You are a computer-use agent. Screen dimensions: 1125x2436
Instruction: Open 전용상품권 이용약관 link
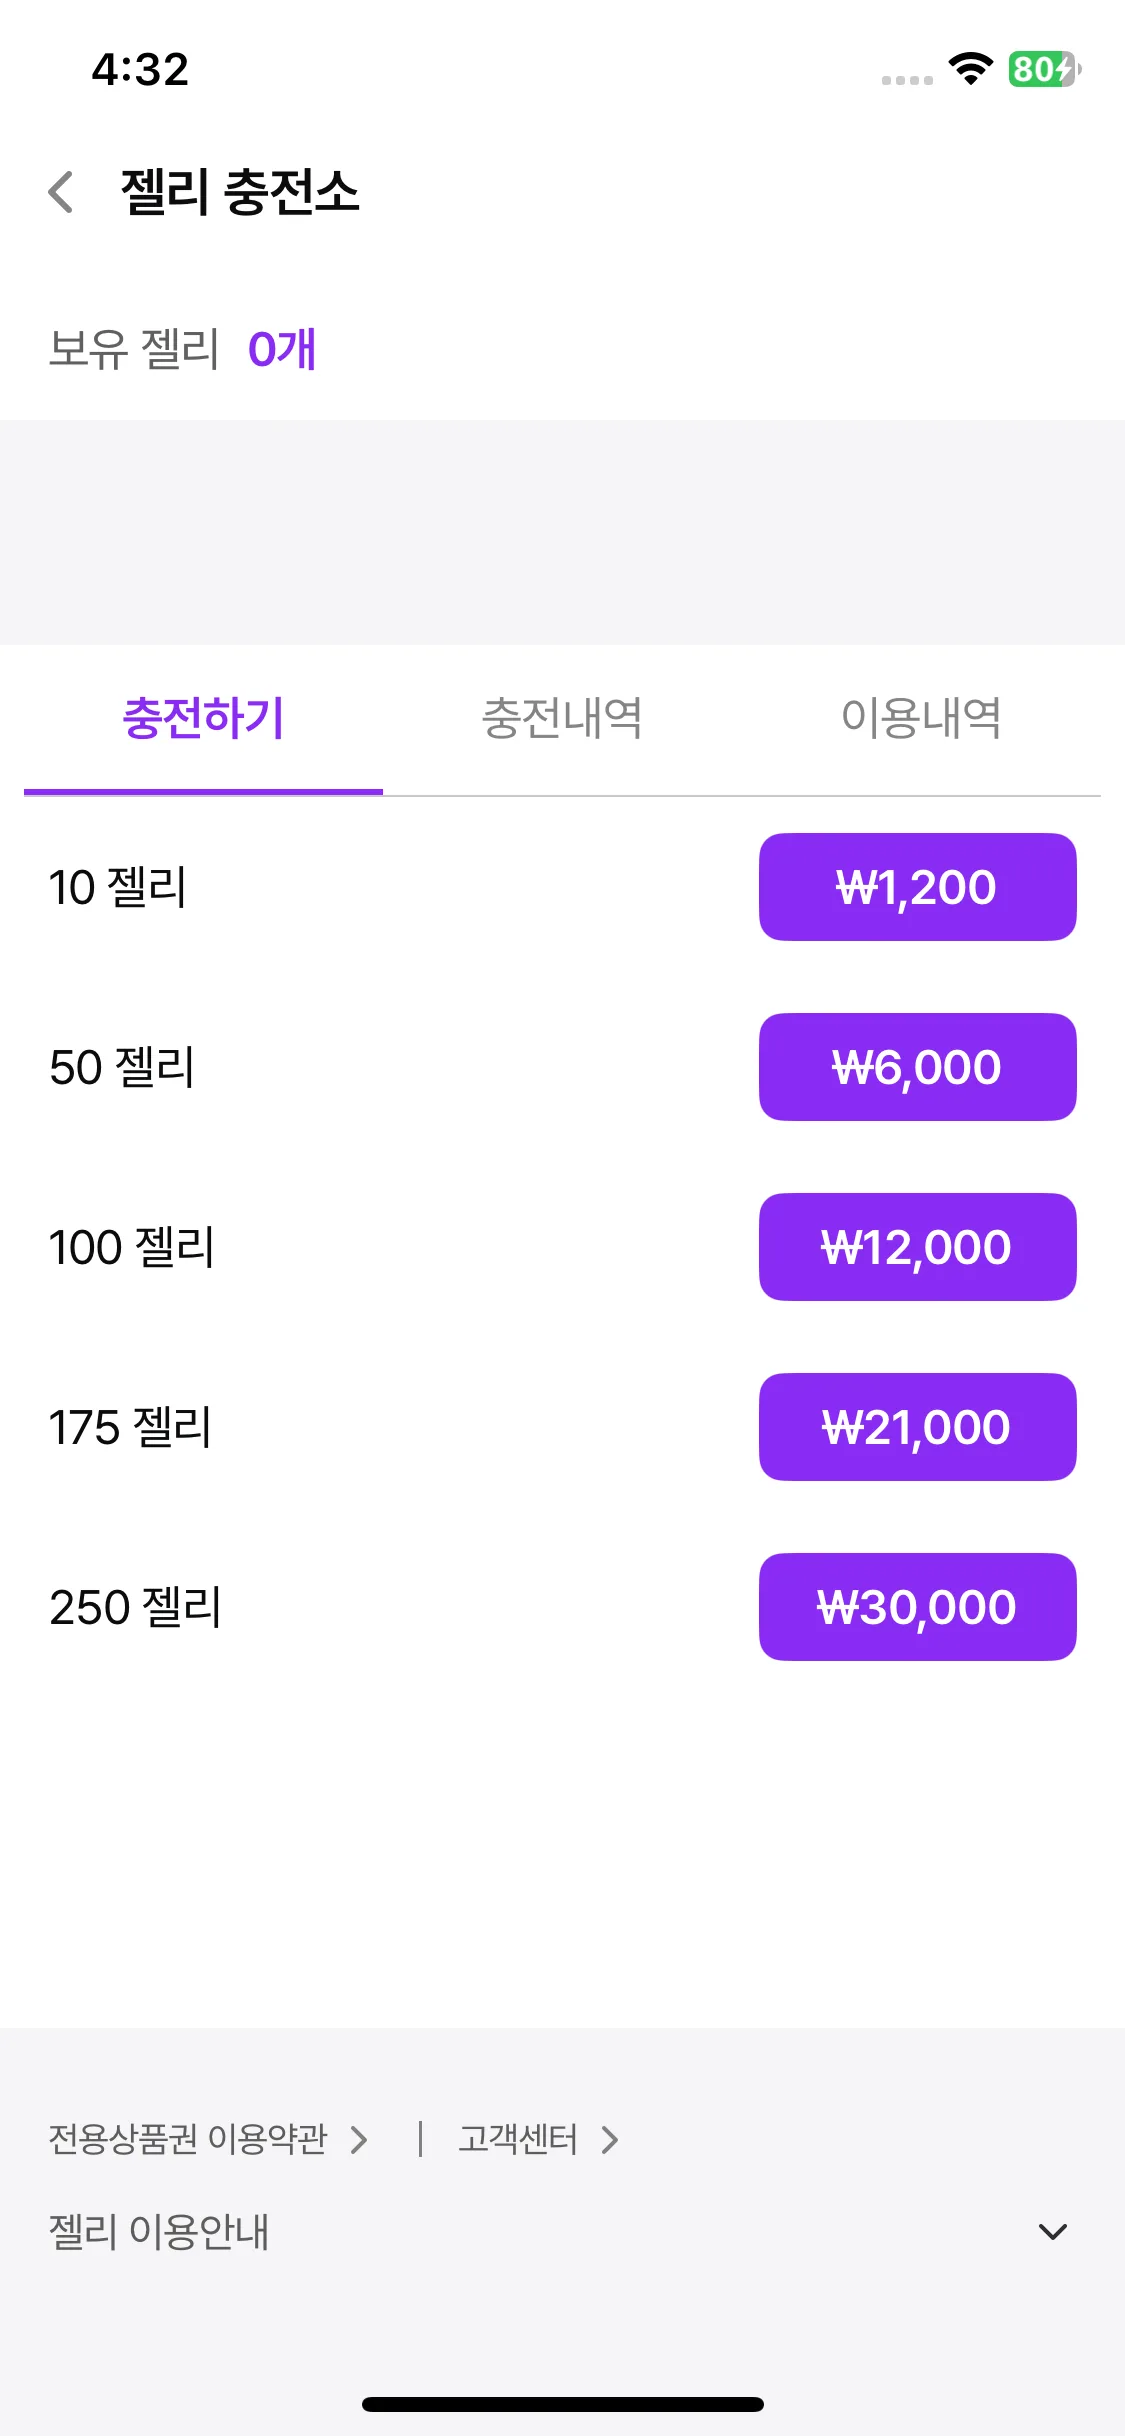point(188,2140)
